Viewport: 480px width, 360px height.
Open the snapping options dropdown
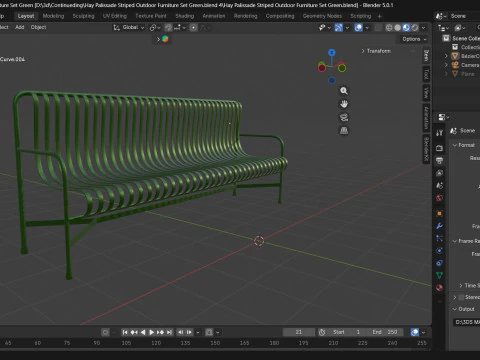(179, 28)
